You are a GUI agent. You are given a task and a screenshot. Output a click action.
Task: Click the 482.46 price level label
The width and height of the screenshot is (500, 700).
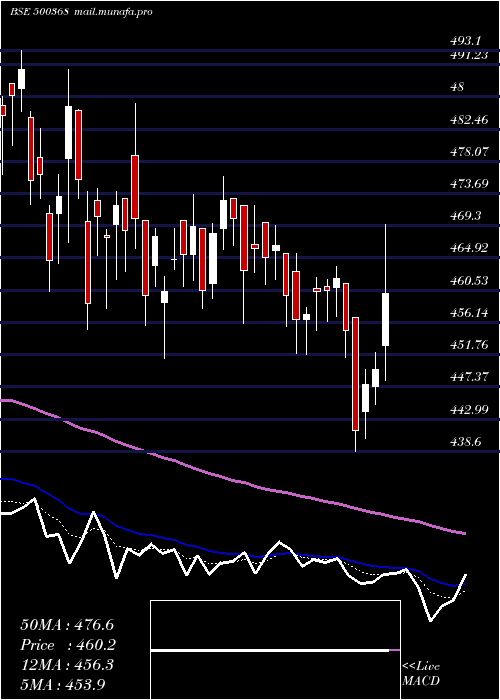(x=469, y=120)
